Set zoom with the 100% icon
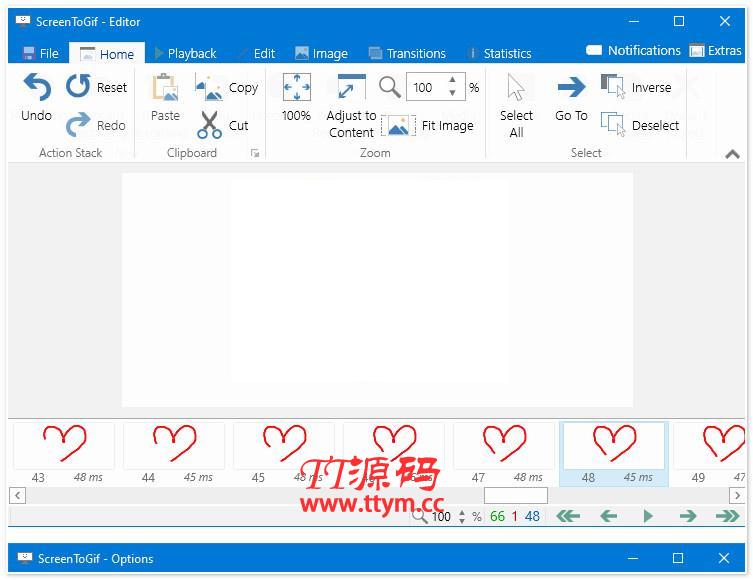The width and height of the screenshot is (753, 580). [296, 87]
